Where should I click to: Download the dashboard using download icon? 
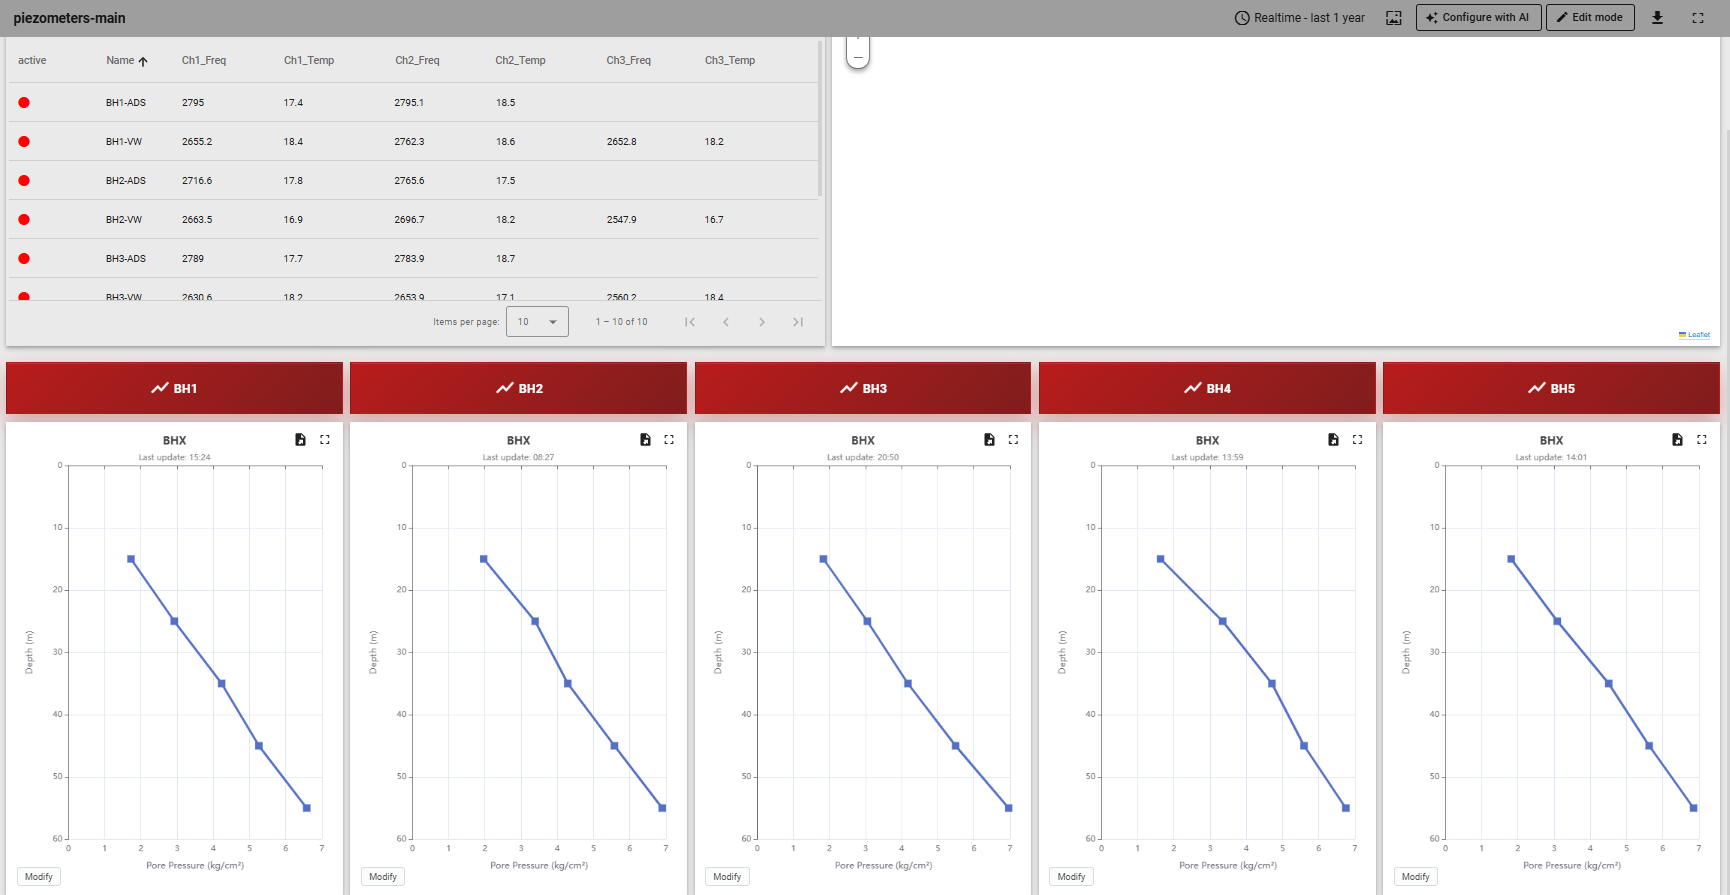click(1657, 18)
